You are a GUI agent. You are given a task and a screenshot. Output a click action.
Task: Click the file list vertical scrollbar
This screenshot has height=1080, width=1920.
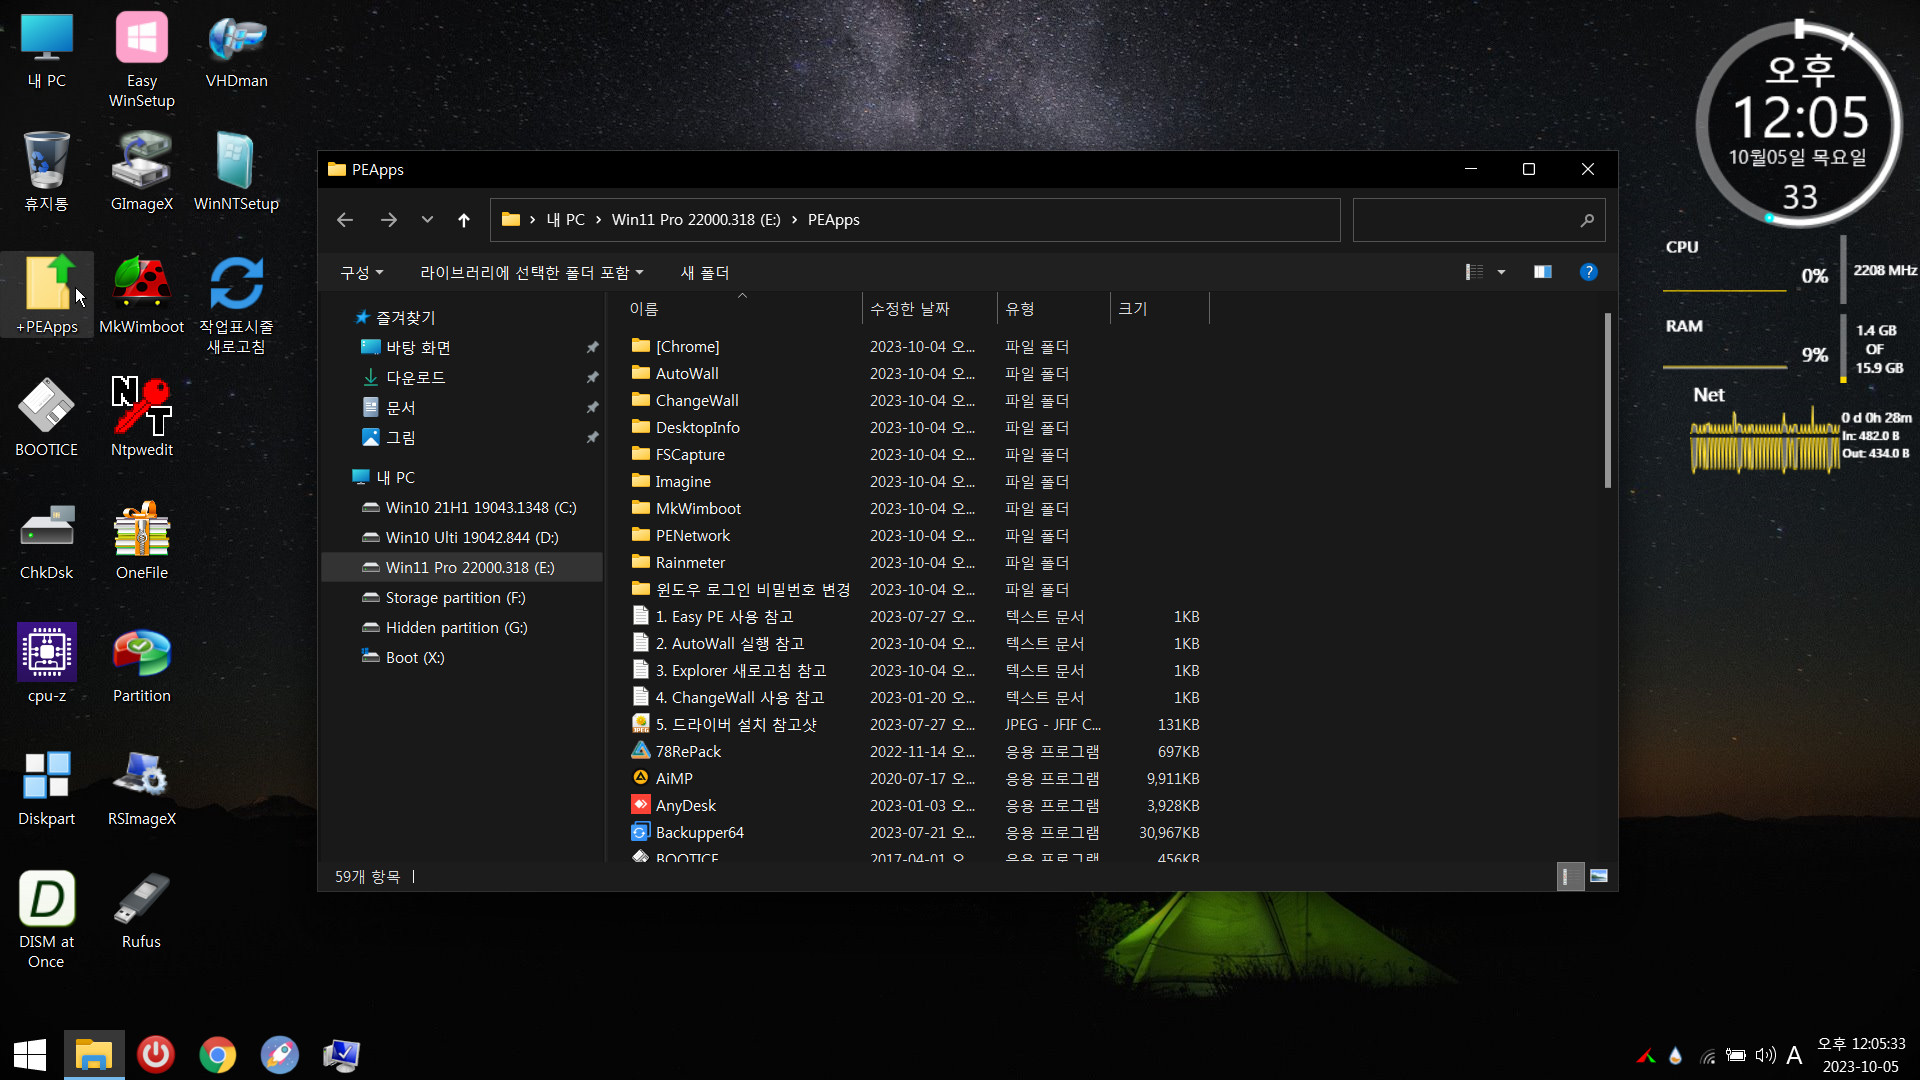point(1608,400)
